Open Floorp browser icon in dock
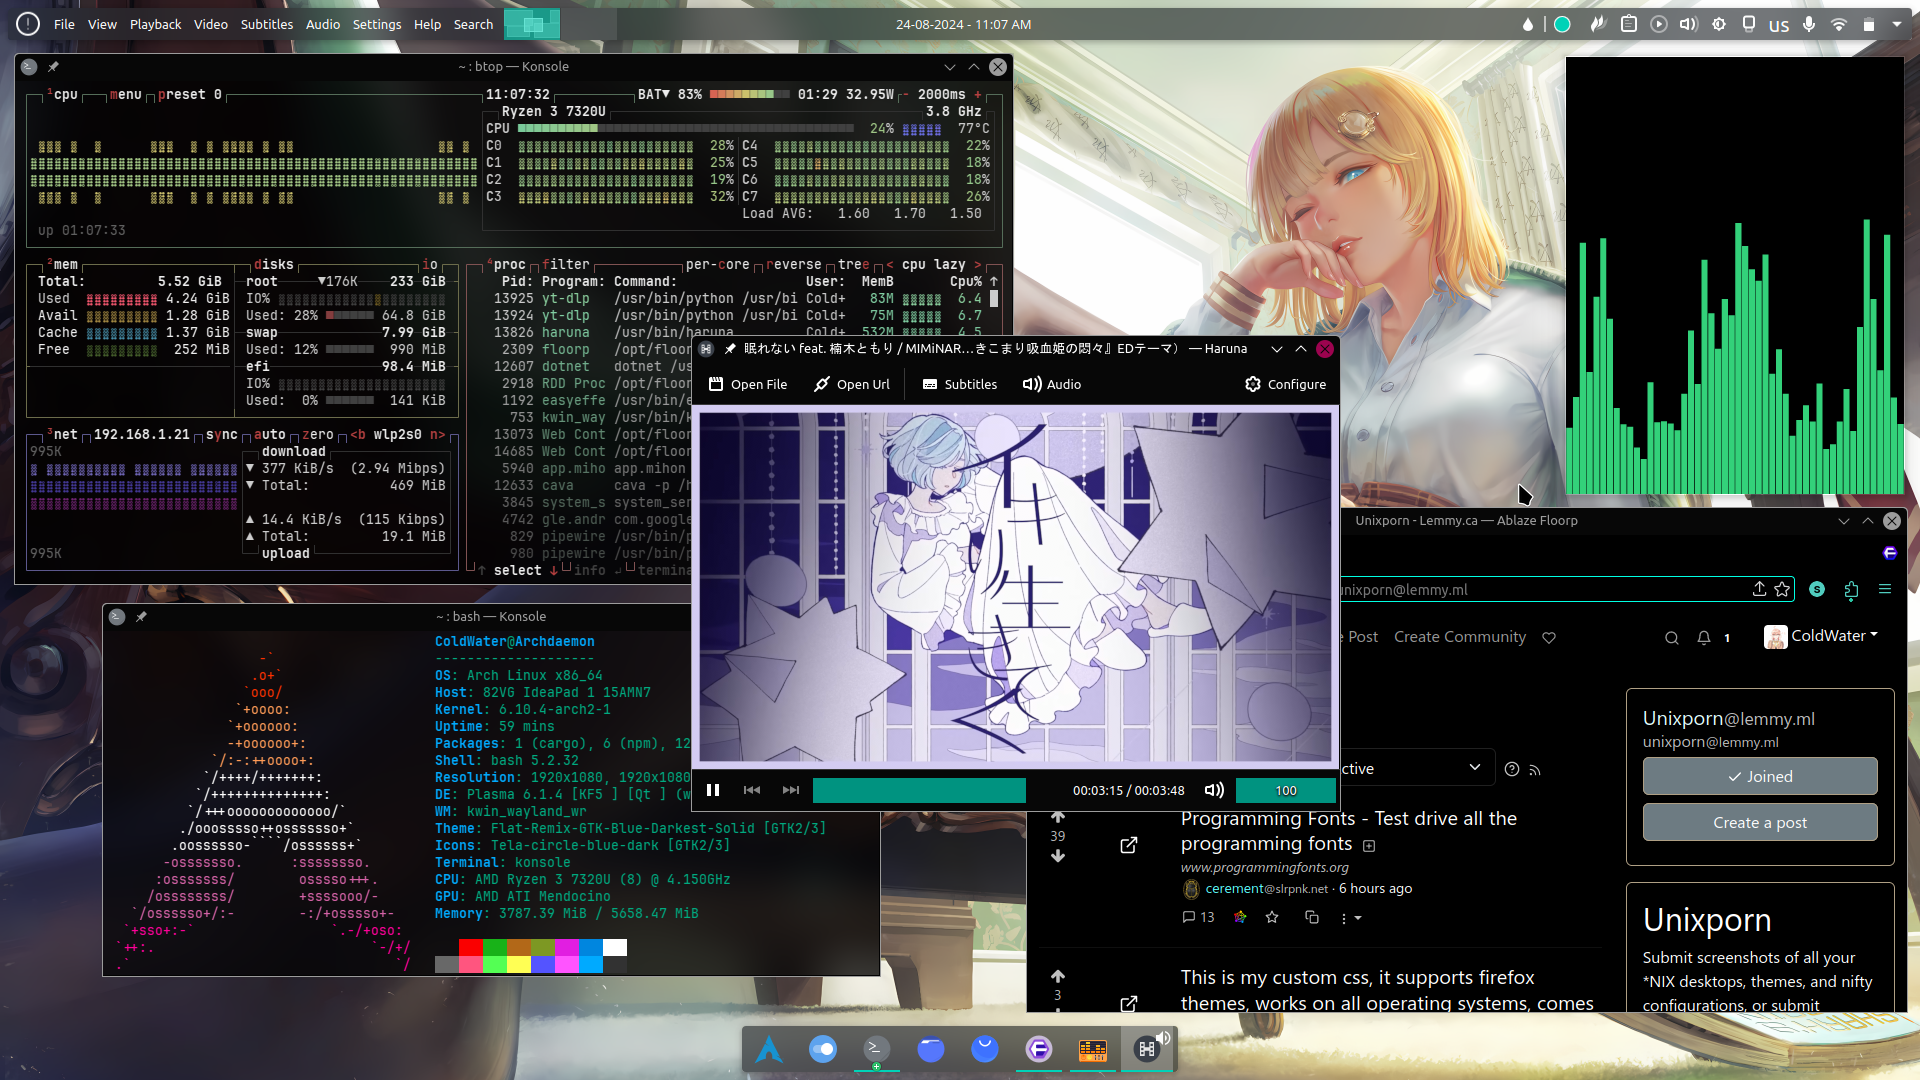The image size is (1920, 1080). 1039,1049
